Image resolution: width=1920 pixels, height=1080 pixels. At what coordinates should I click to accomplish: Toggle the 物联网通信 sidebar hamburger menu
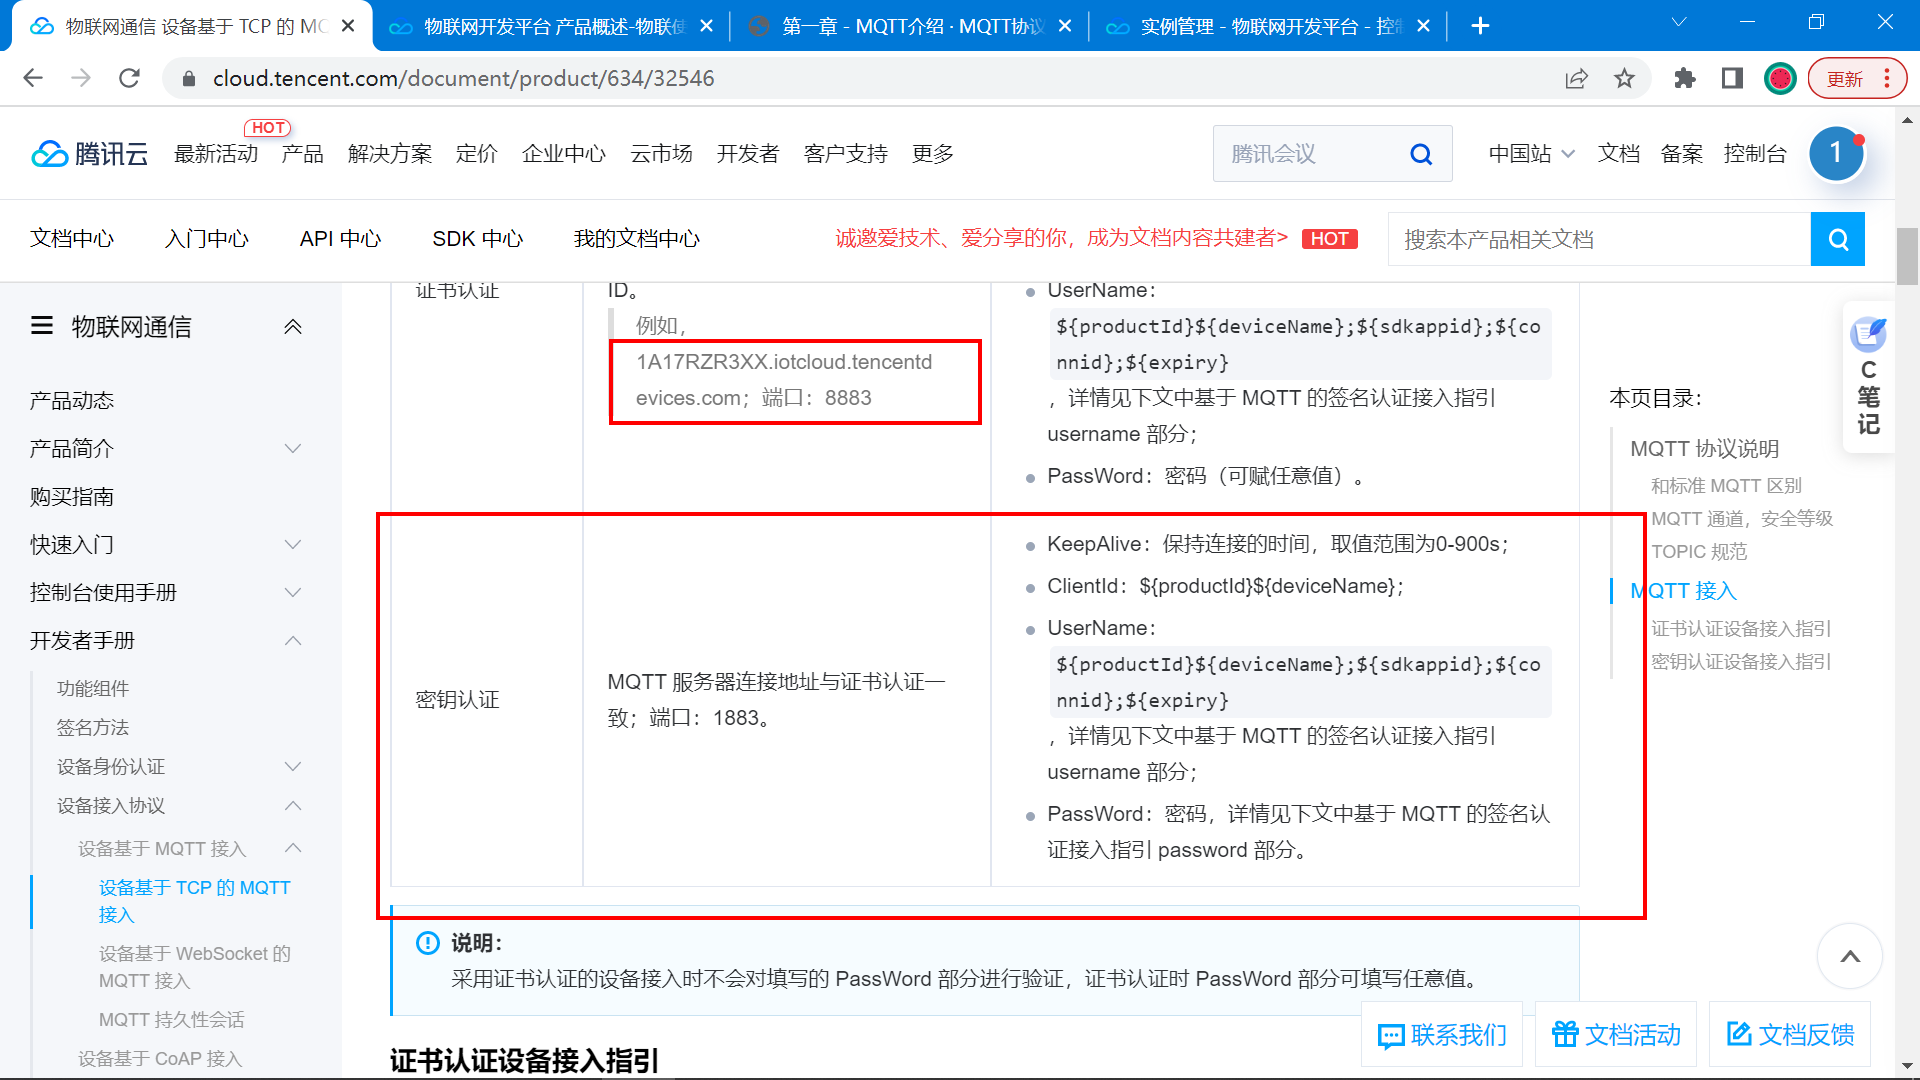(x=42, y=326)
